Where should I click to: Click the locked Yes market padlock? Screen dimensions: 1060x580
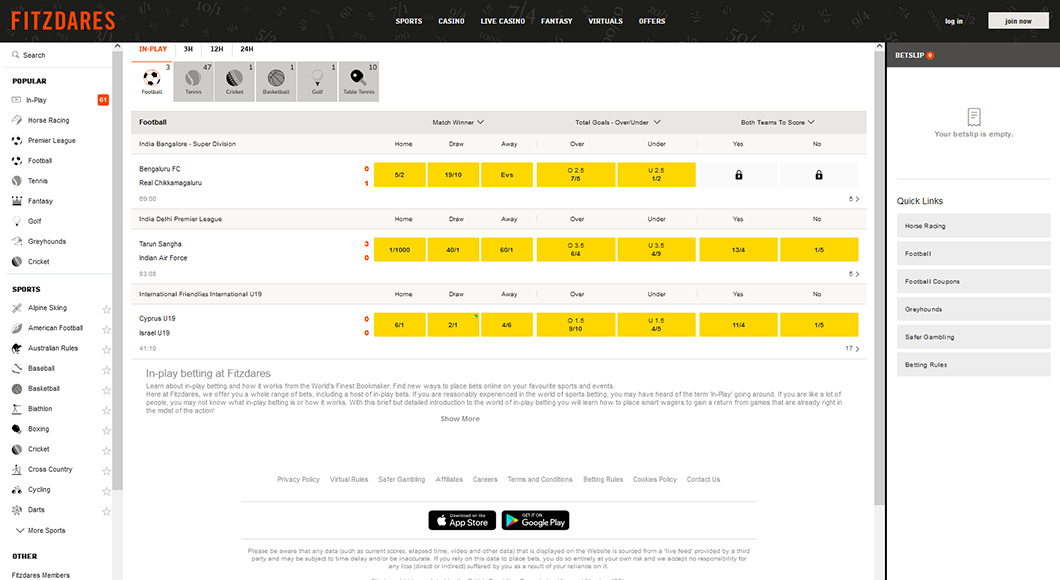point(738,175)
